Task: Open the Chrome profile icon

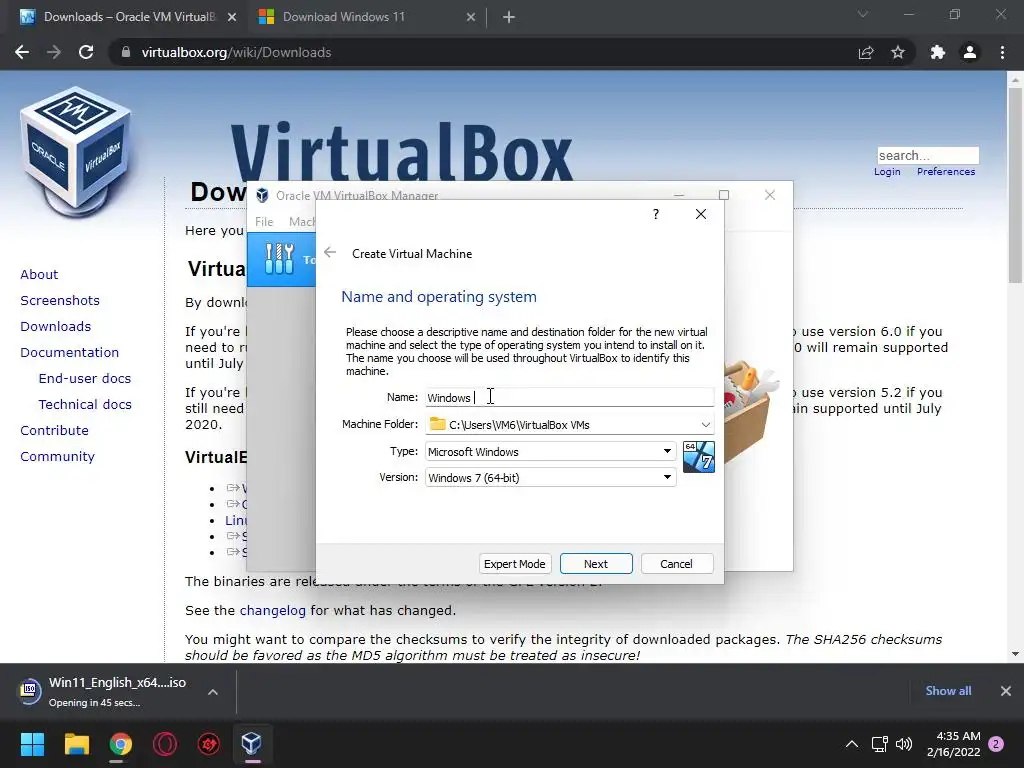Action: click(970, 52)
